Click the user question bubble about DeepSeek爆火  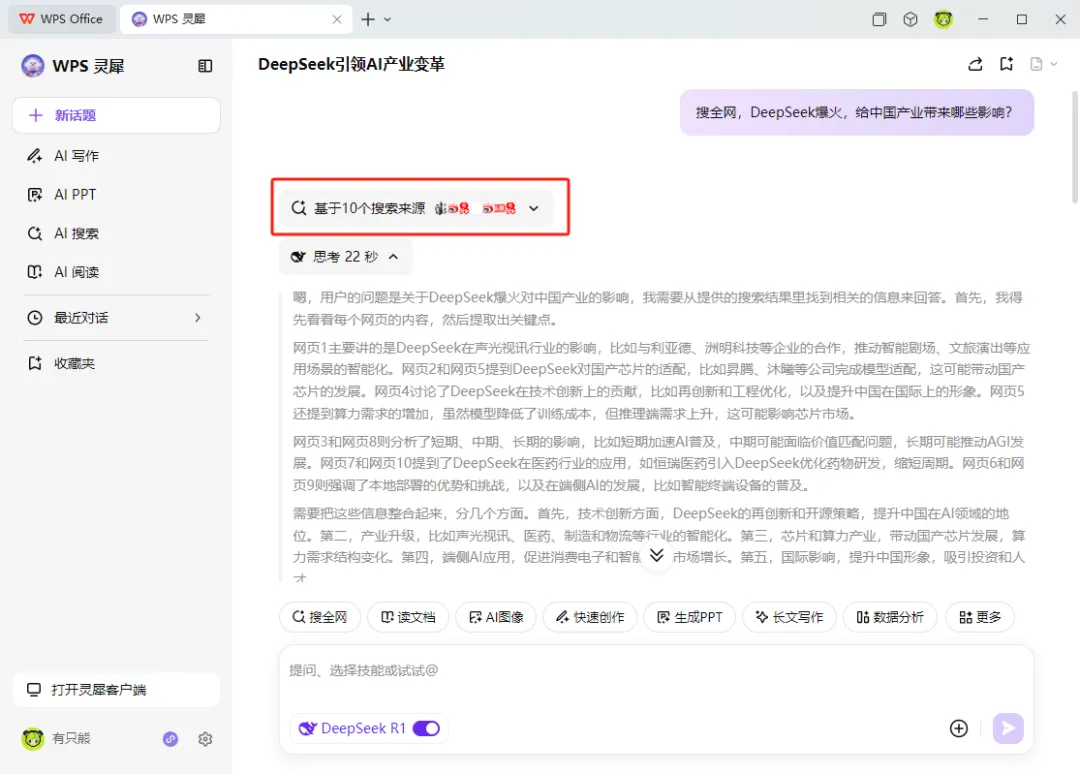[857, 112]
